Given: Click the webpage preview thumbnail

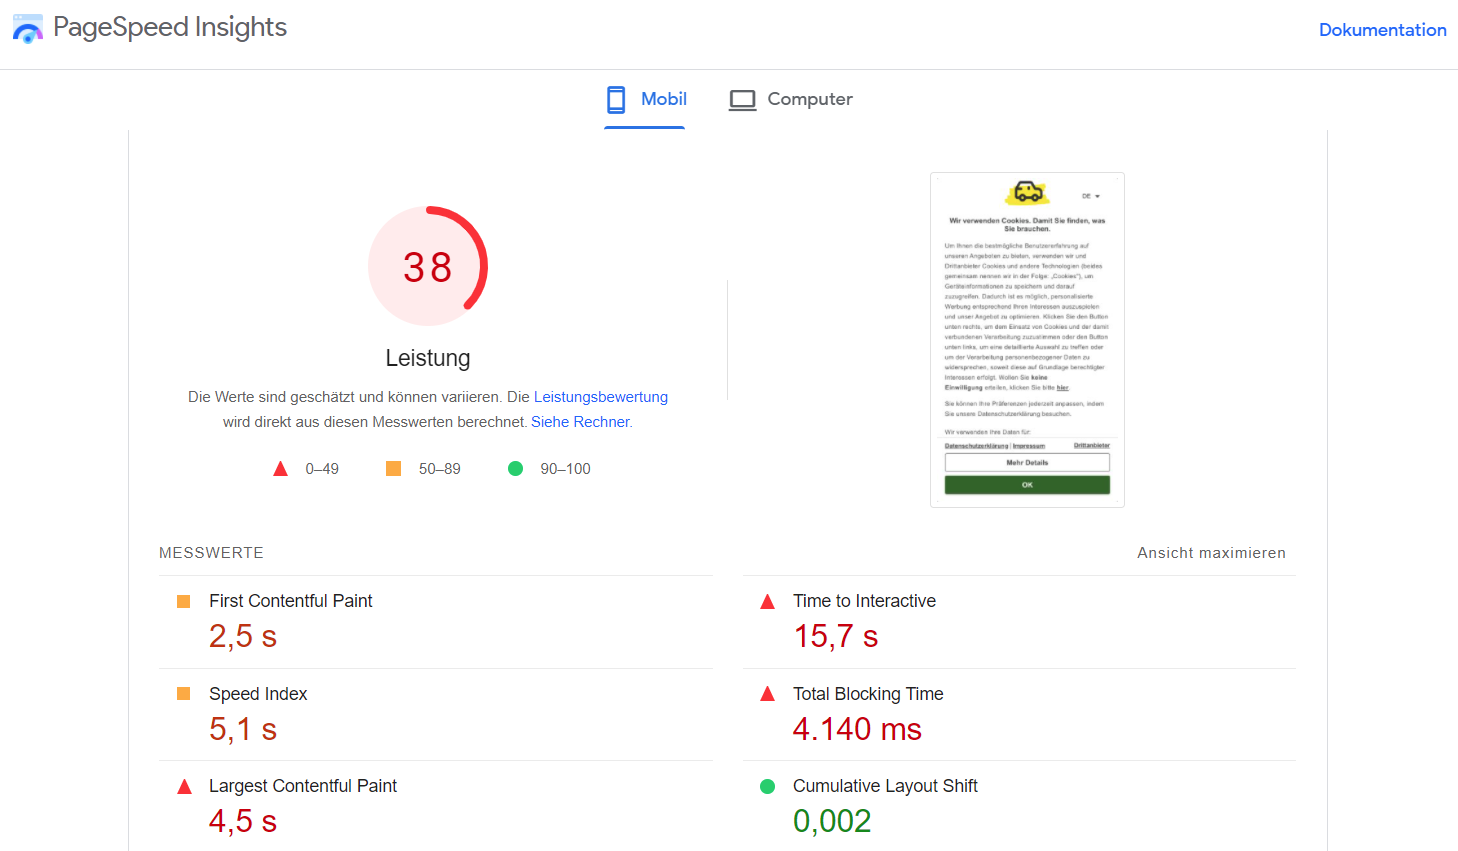Looking at the screenshot, I should click(1027, 339).
